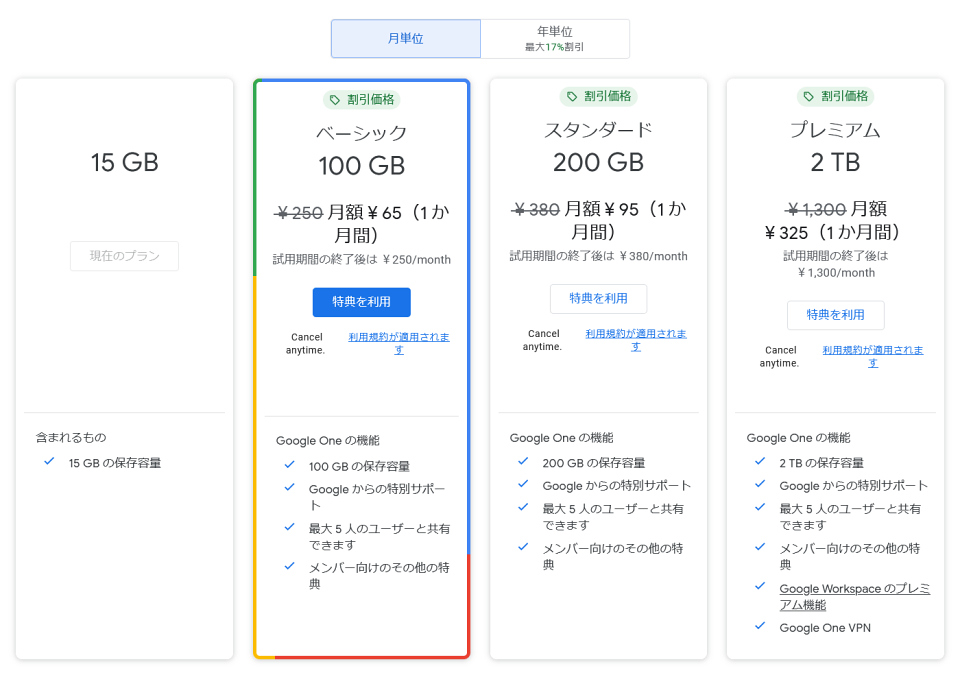Click the checkmark beside 200 GB の保存容量
960x680 pixels.
(523, 462)
